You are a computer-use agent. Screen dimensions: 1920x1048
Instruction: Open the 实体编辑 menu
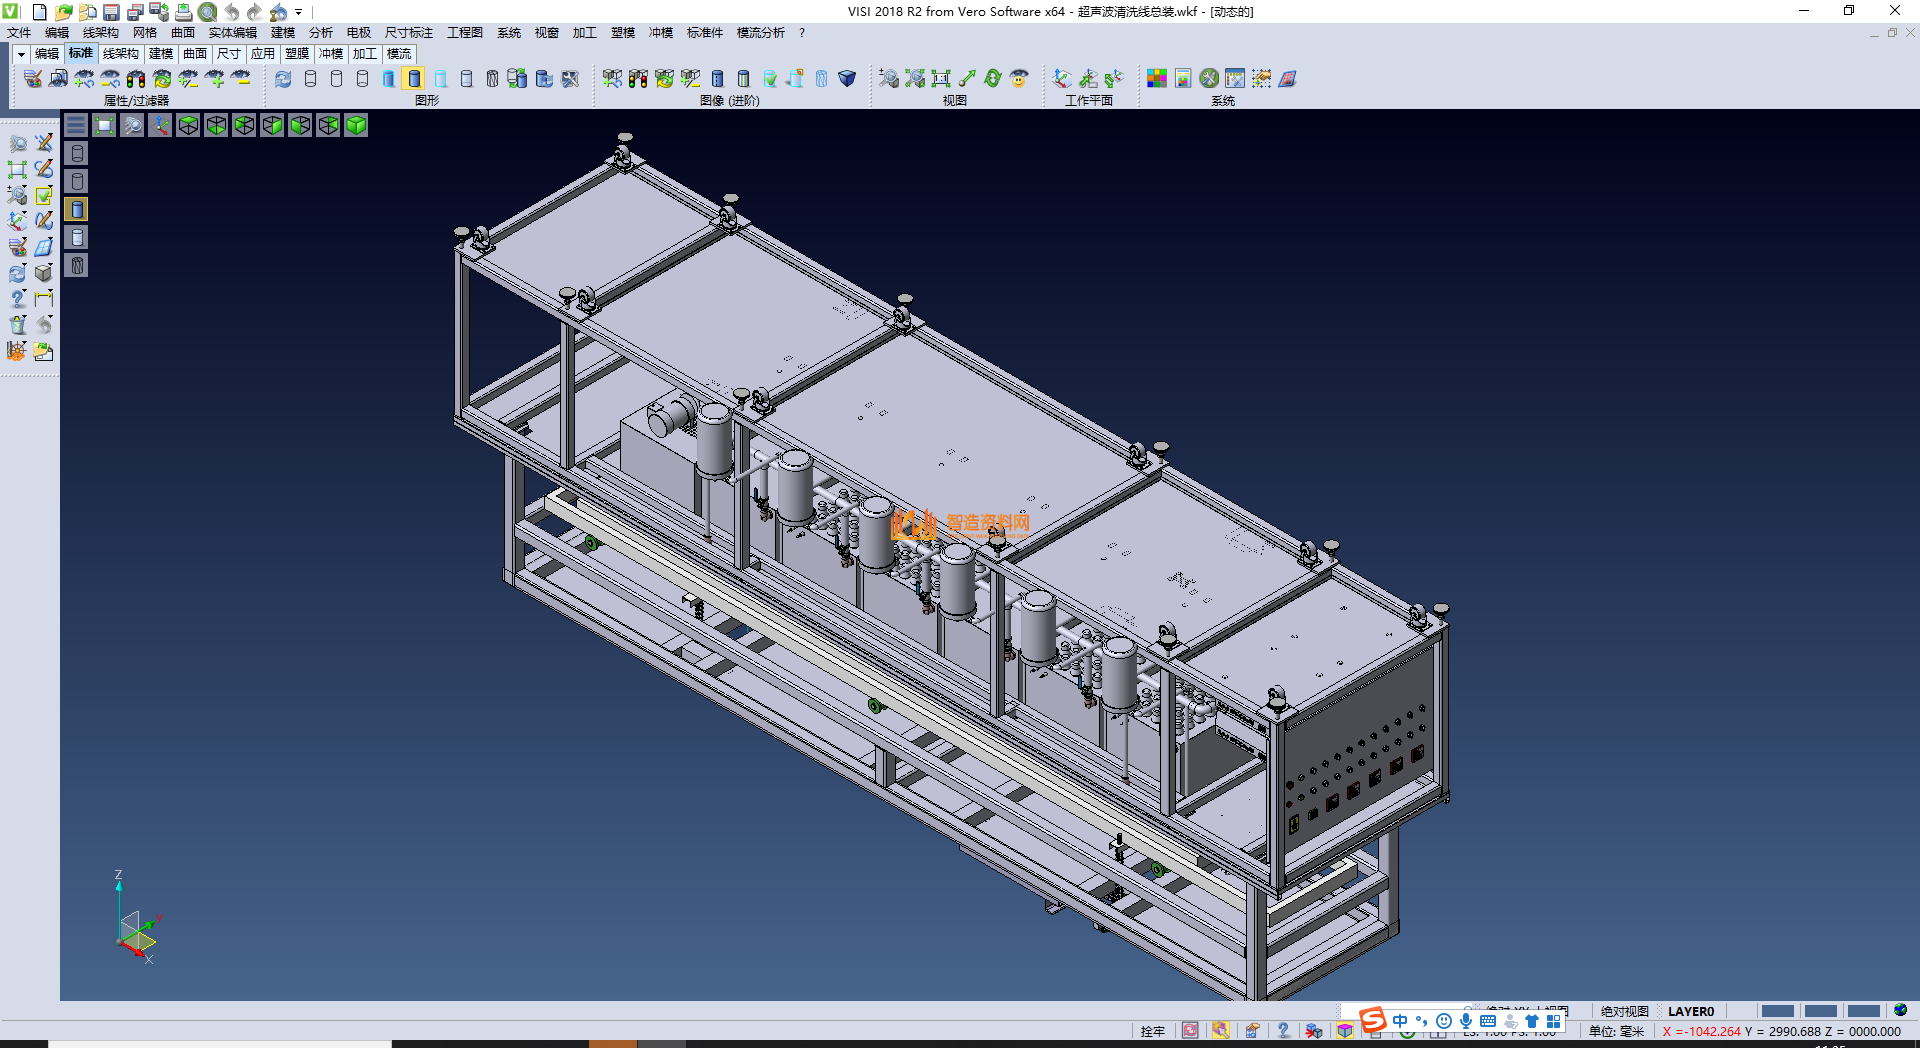232,33
